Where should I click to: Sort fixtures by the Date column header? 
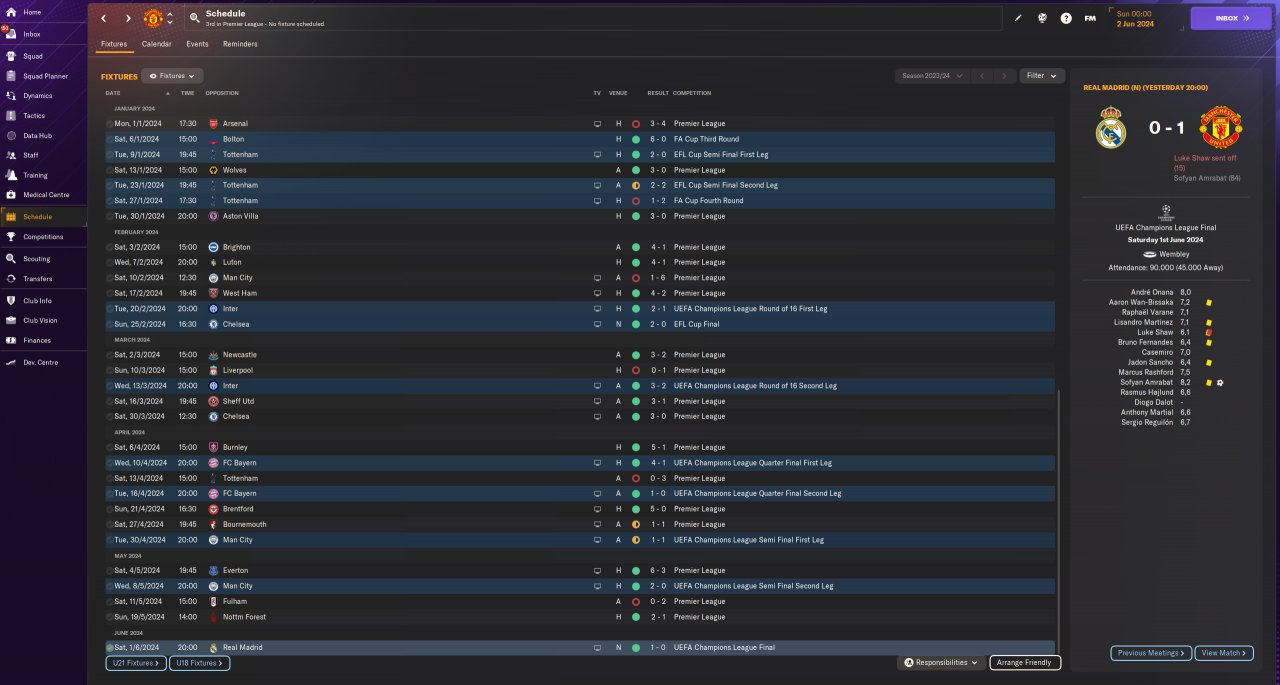pos(112,93)
